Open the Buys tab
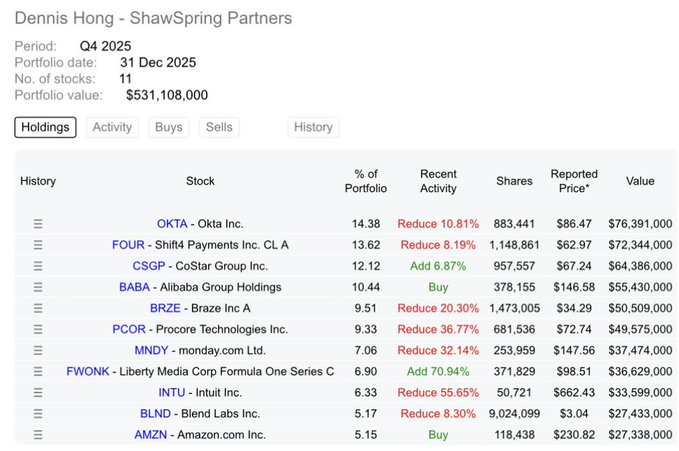 pos(169,127)
